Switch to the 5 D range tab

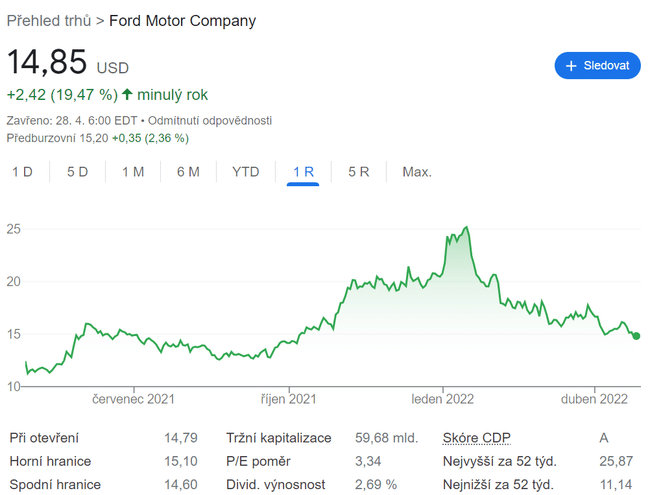tap(77, 172)
